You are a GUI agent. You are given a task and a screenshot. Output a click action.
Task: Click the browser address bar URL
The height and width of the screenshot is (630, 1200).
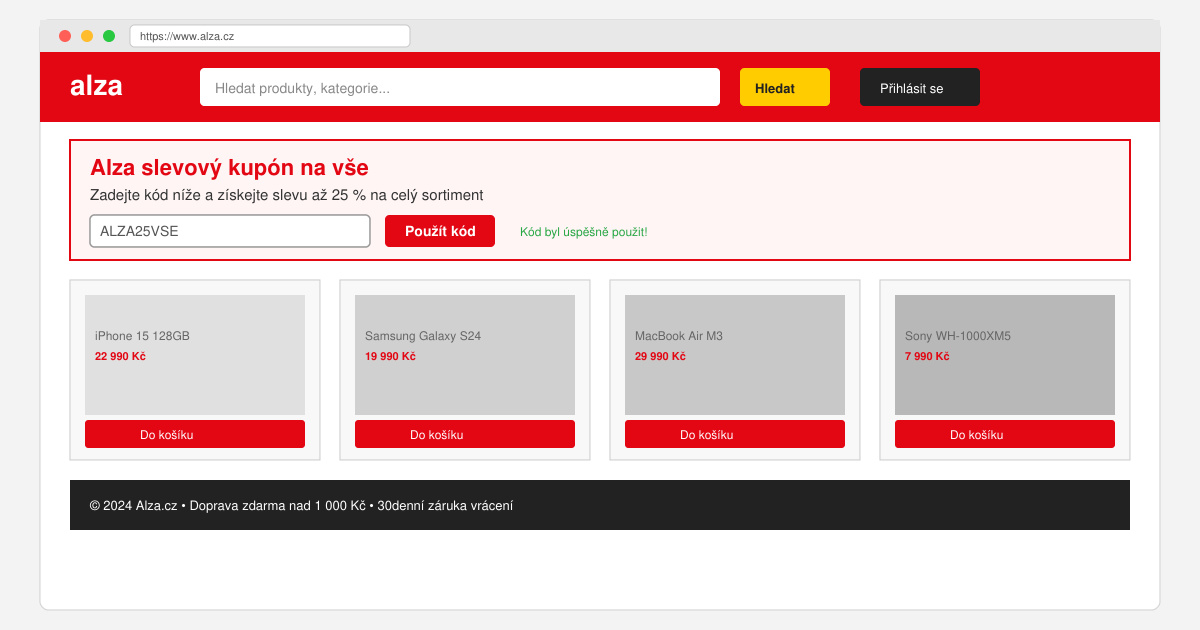click(x=270, y=36)
